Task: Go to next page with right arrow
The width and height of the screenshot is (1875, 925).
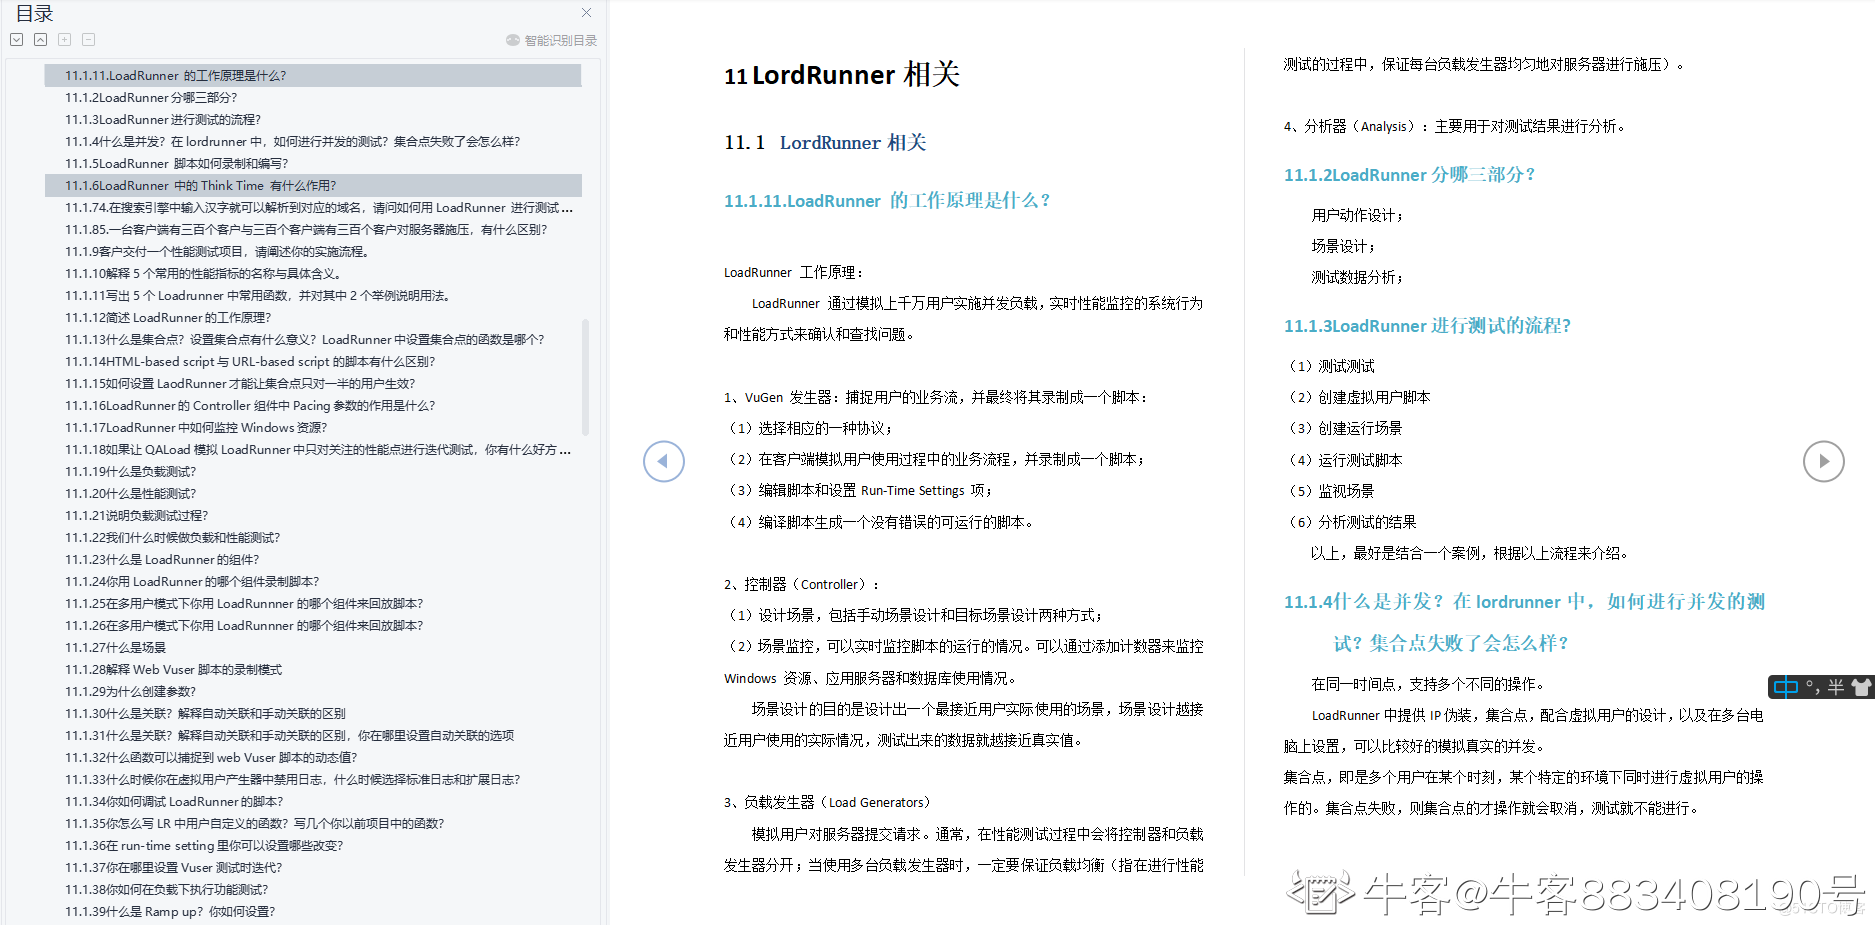Action: [1823, 461]
